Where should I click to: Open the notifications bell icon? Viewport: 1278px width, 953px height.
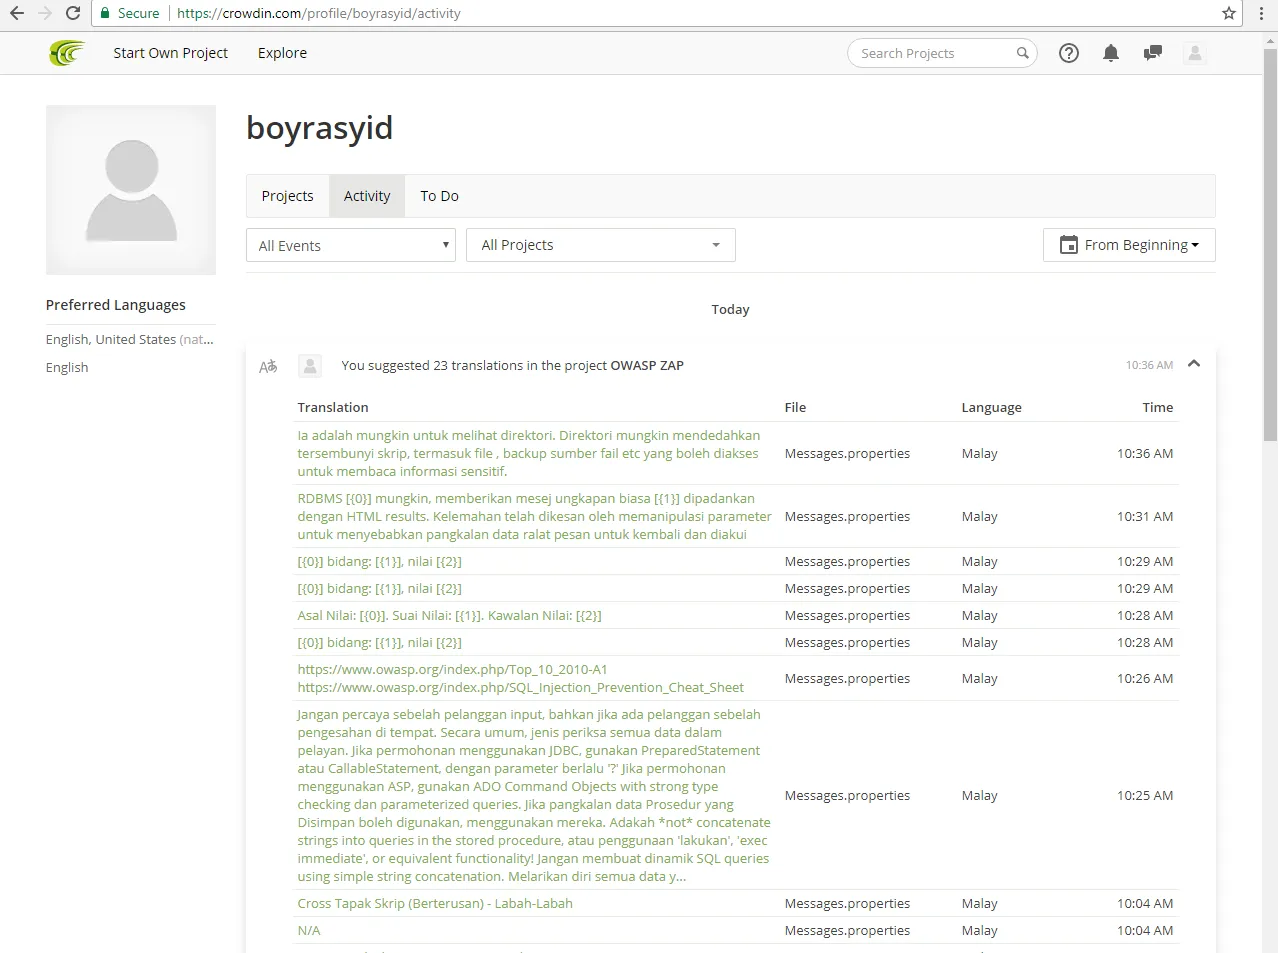1110,53
